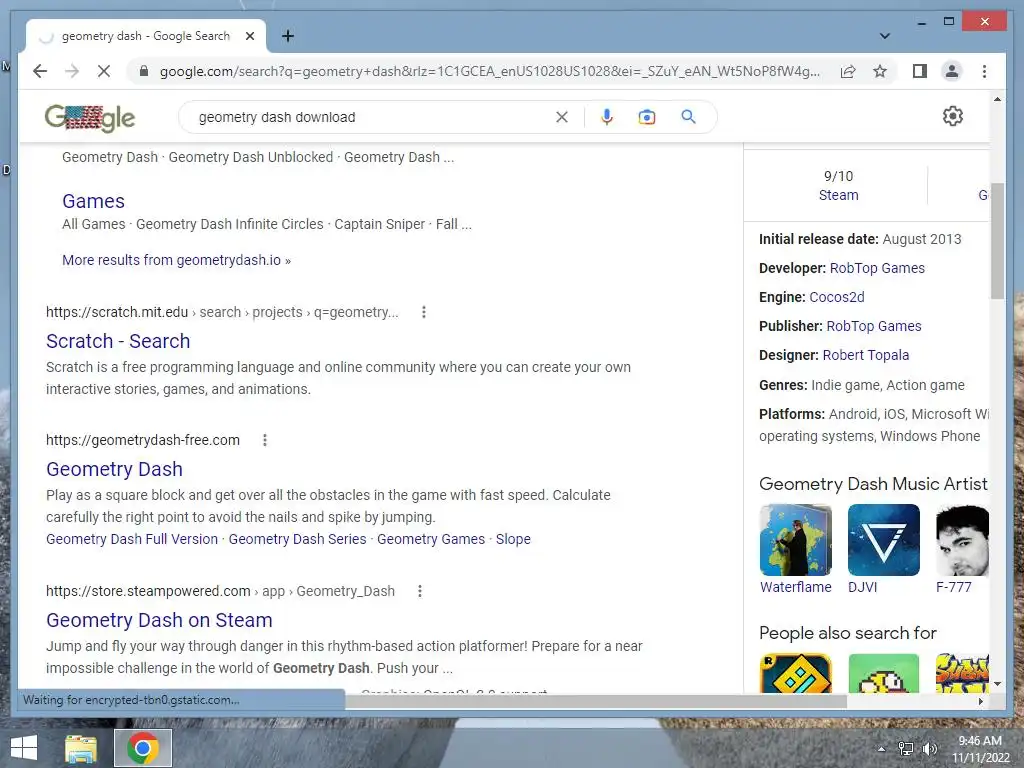This screenshot has width=1024, height=768.
Task: Select the F-777 artist thumbnail
Action: [x=963, y=539]
